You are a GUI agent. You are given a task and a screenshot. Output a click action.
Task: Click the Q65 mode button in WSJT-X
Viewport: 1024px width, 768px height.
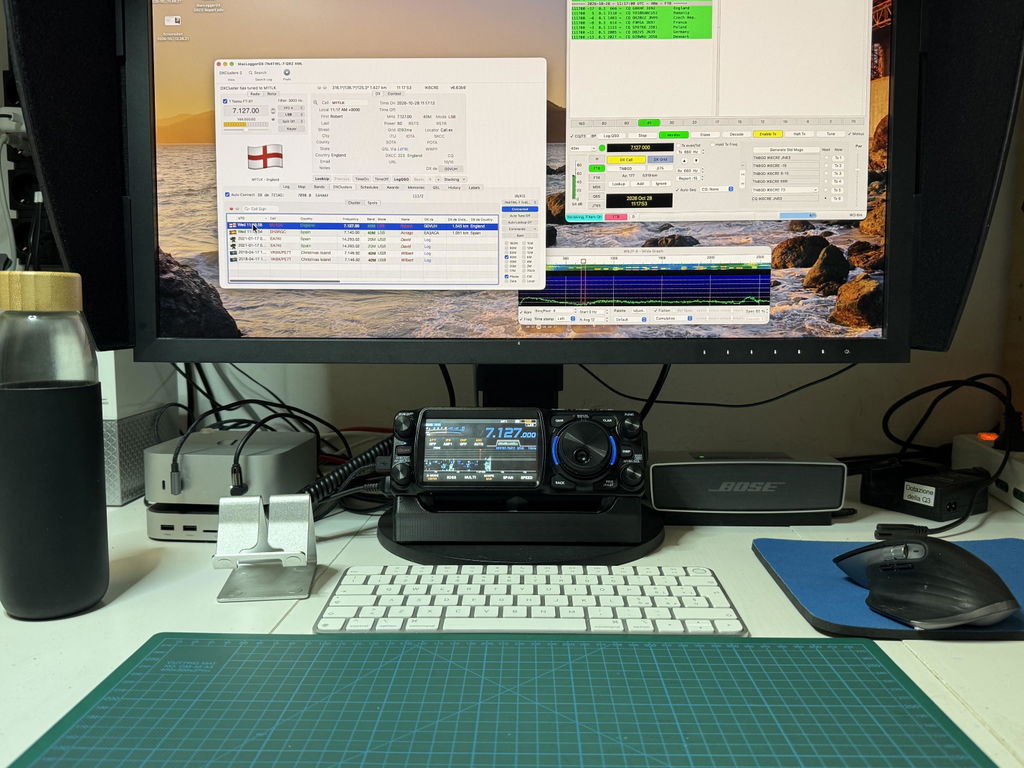(597, 196)
